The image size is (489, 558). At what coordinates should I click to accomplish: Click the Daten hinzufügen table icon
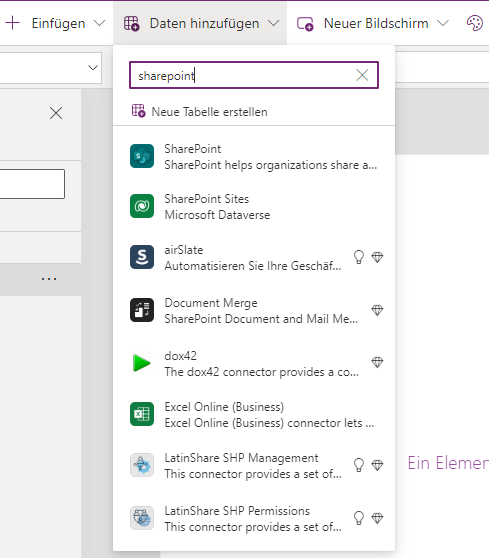click(131, 23)
